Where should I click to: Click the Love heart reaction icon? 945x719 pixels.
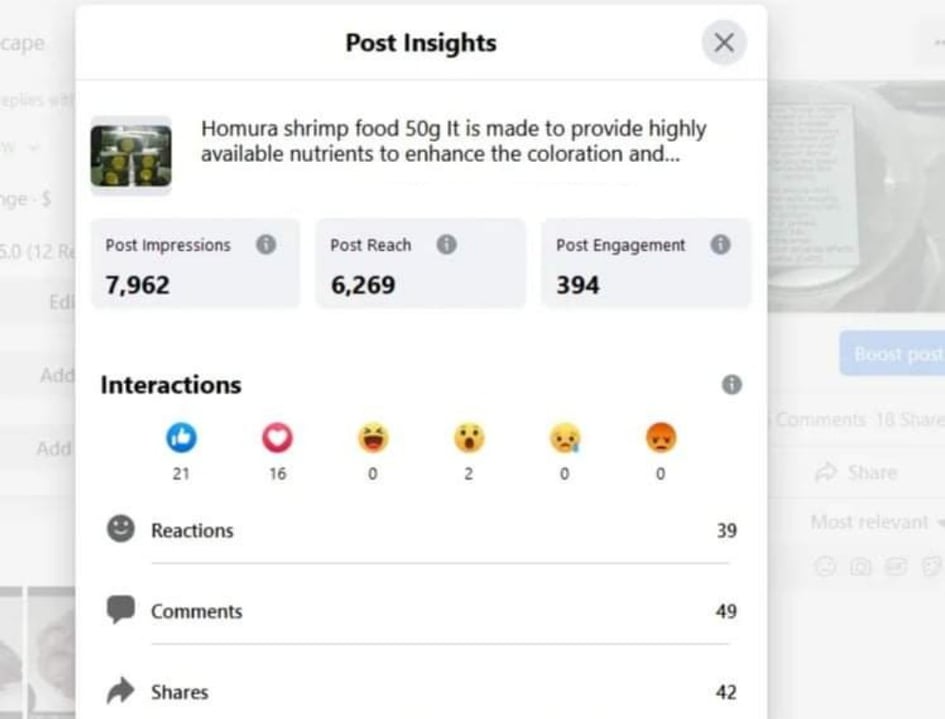[277, 437]
